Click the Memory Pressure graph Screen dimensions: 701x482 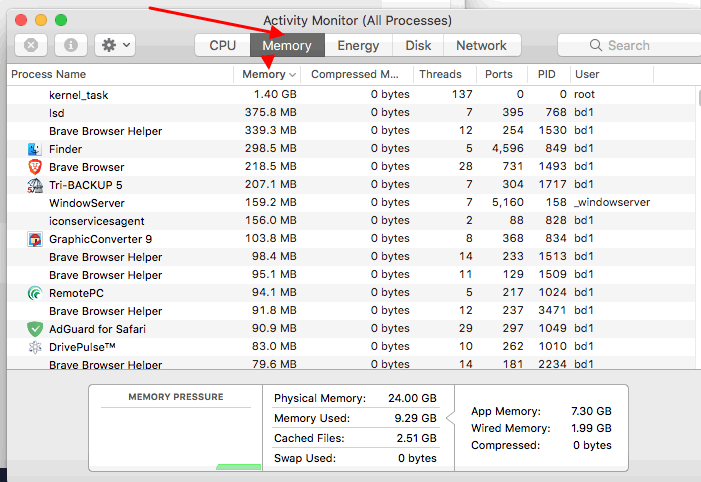[x=176, y=439]
